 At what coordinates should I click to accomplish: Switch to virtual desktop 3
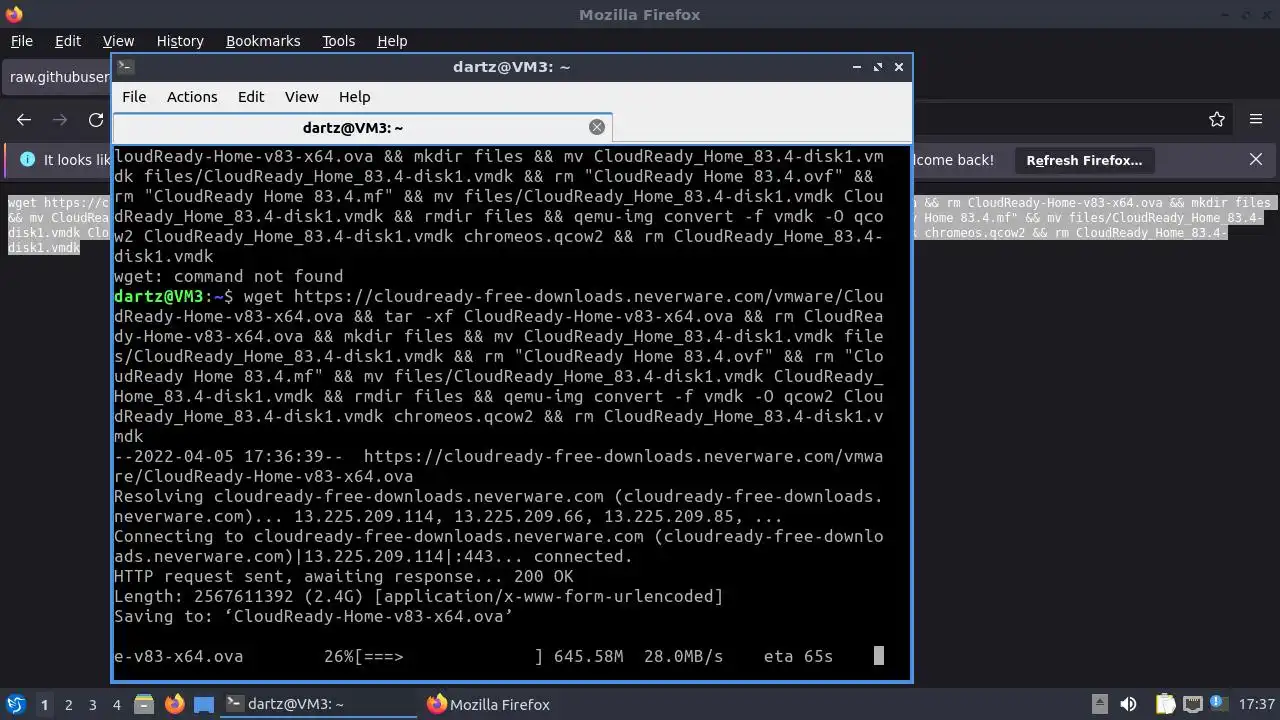tap(92, 705)
